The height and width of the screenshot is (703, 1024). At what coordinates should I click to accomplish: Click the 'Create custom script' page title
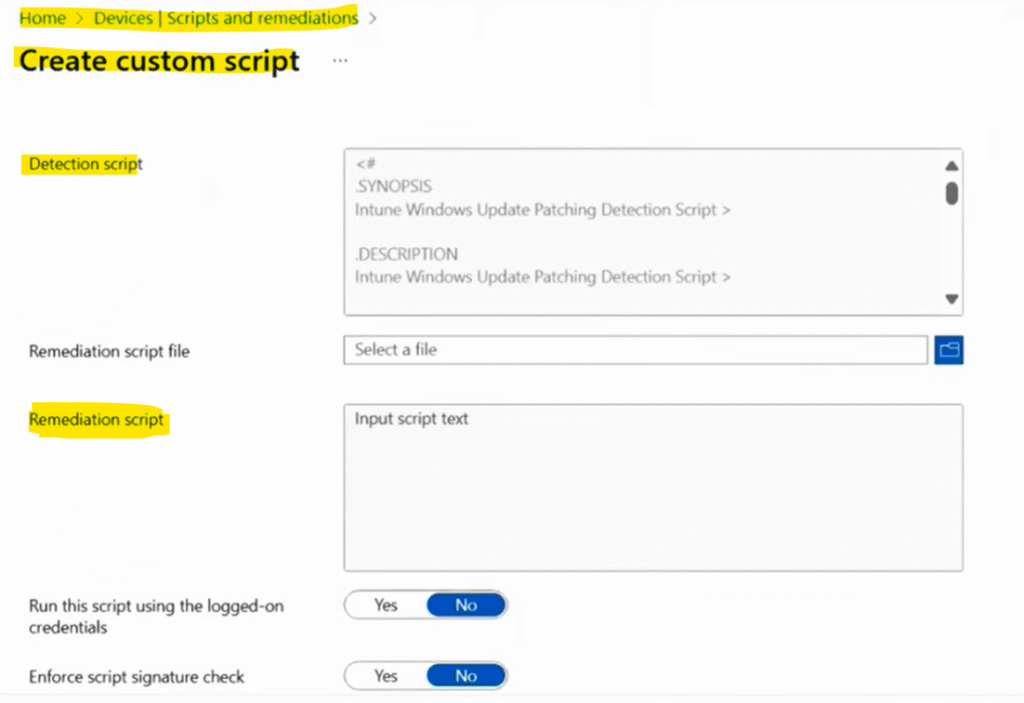[x=159, y=61]
